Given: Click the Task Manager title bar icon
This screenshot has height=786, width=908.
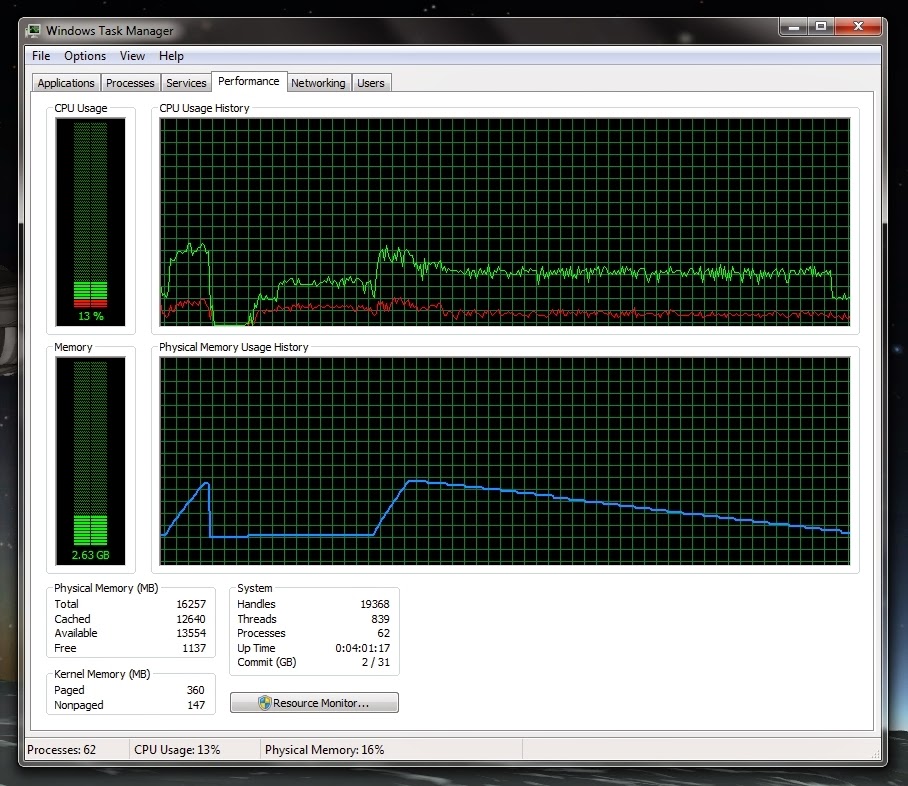Looking at the screenshot, I should point(34,30).
